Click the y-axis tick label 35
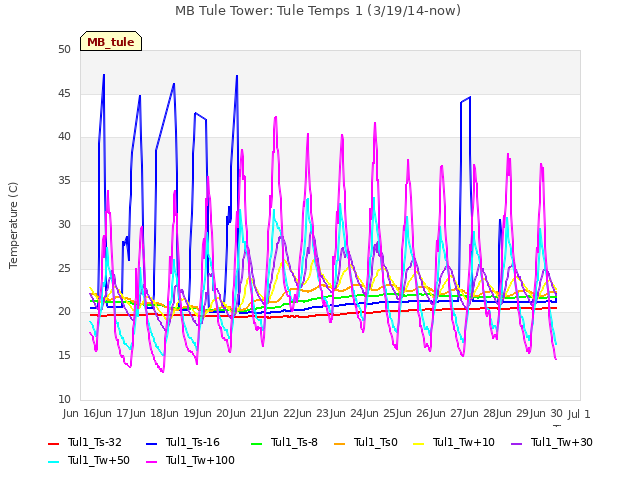The height and width of the screenshot is (480, 640). click(64, 180)
